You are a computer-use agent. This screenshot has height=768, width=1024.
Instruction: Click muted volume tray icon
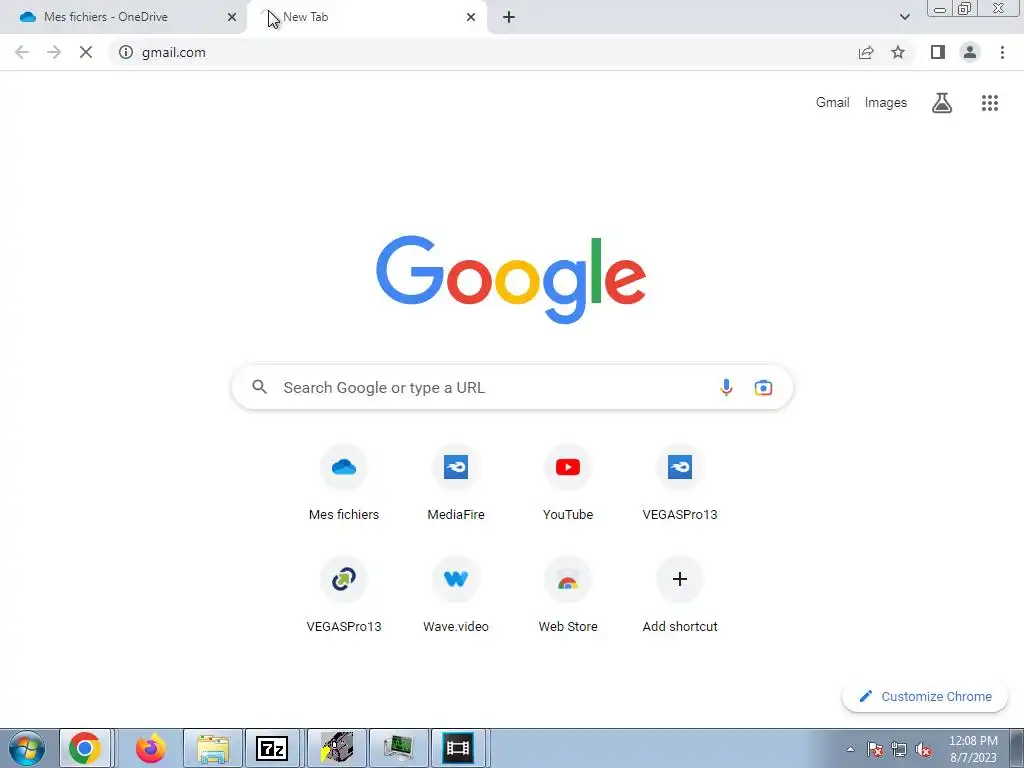[923, 749]
